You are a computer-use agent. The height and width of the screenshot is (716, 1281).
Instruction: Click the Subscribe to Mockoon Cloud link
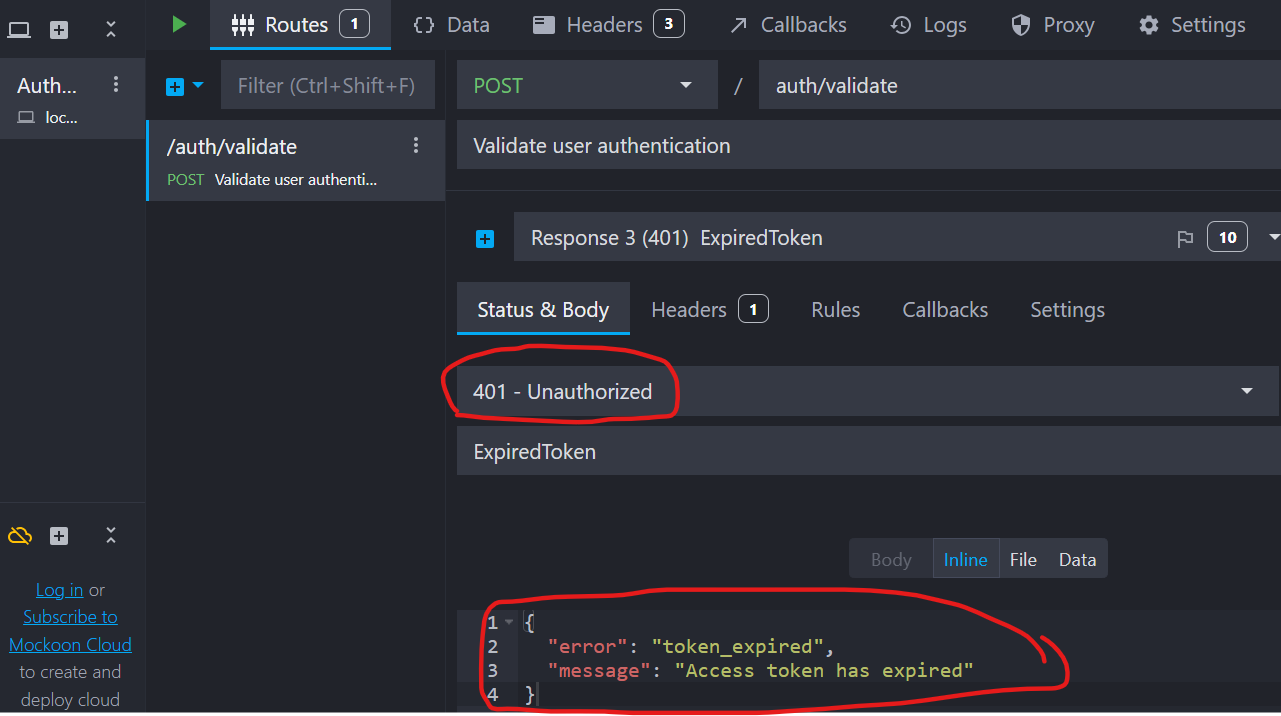coord(70,631)
